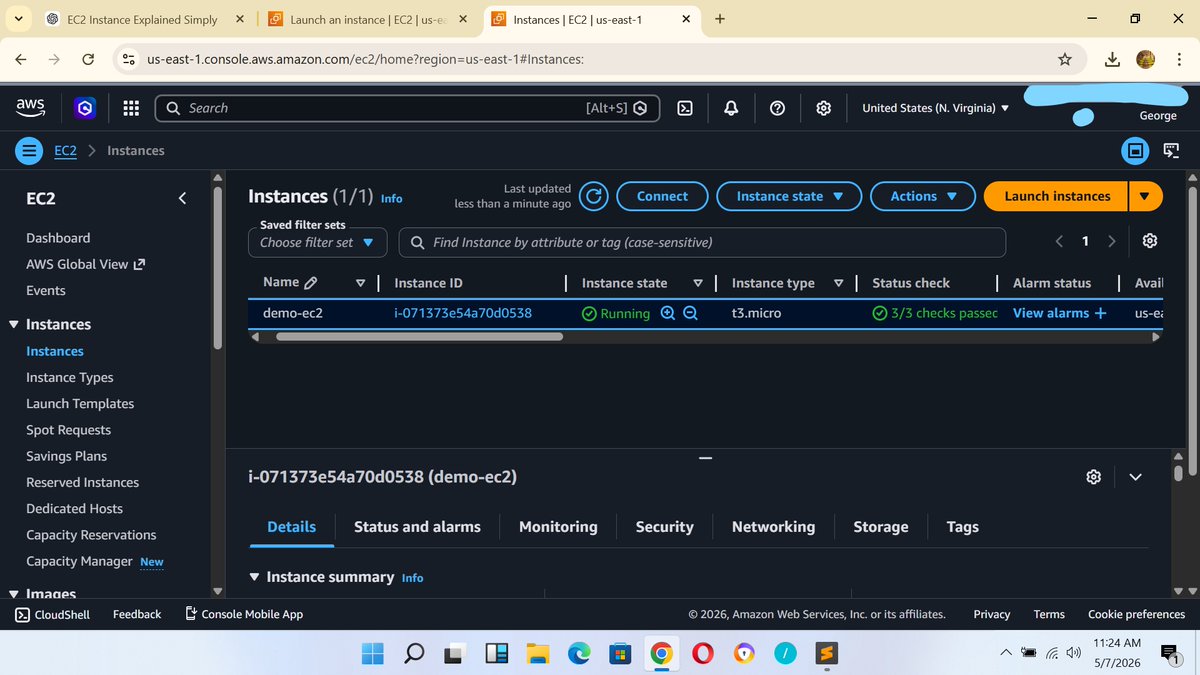Open details panel settings gear
The height and width of the screenshot is (675, 1200).
[x=1094, y=477]
